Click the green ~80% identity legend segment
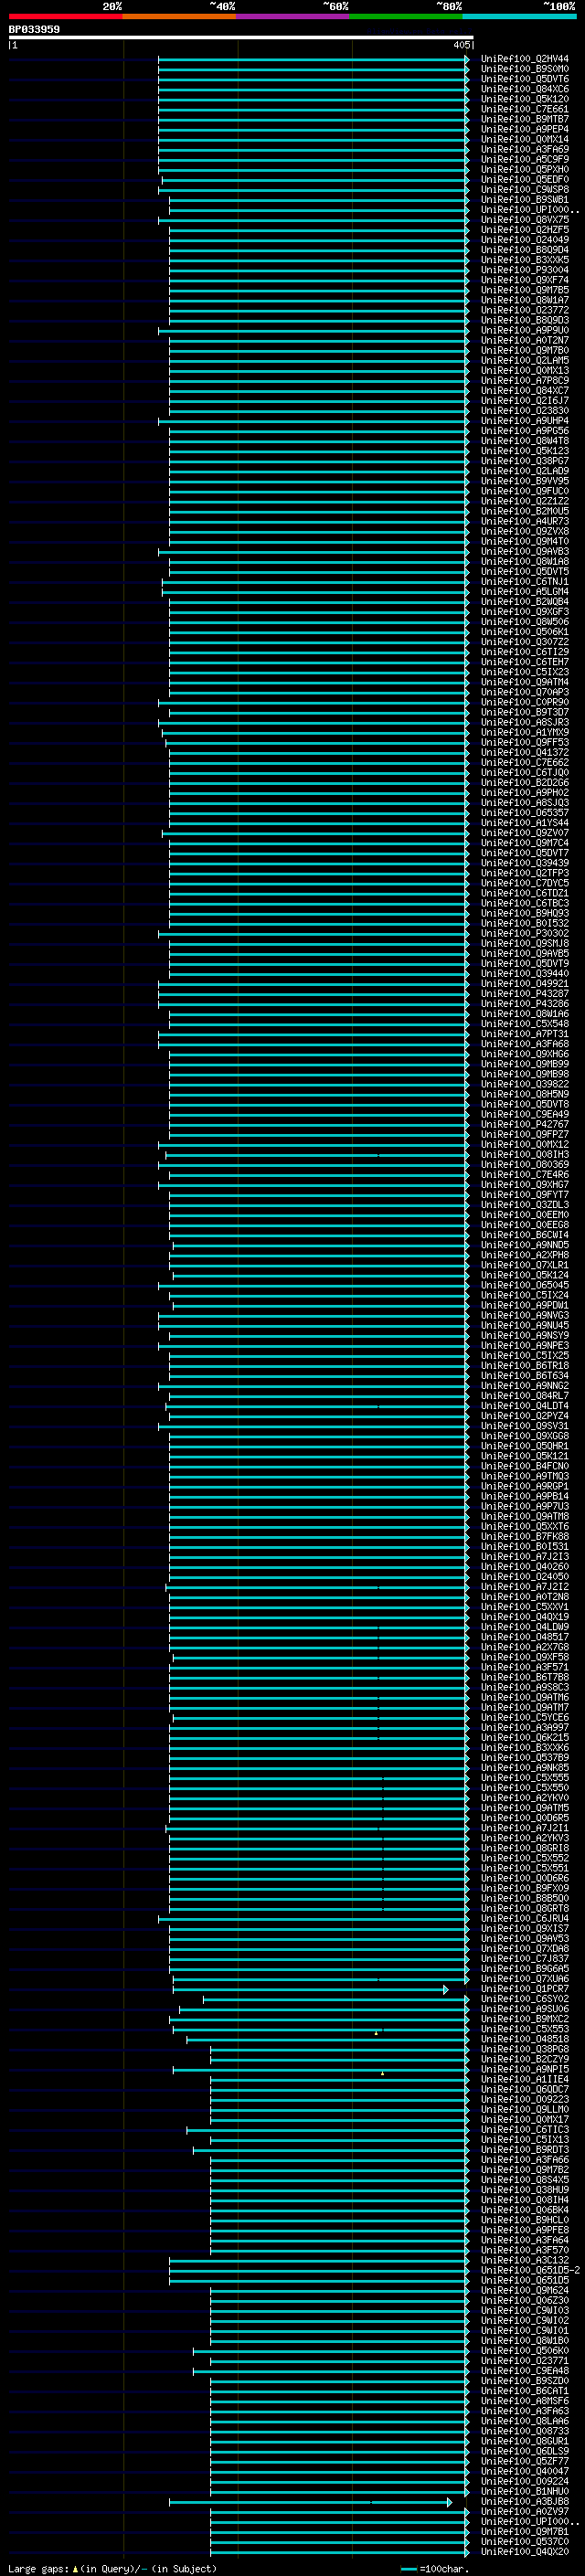This screenshot has width=585, height=2576. [x=406, y=16]
